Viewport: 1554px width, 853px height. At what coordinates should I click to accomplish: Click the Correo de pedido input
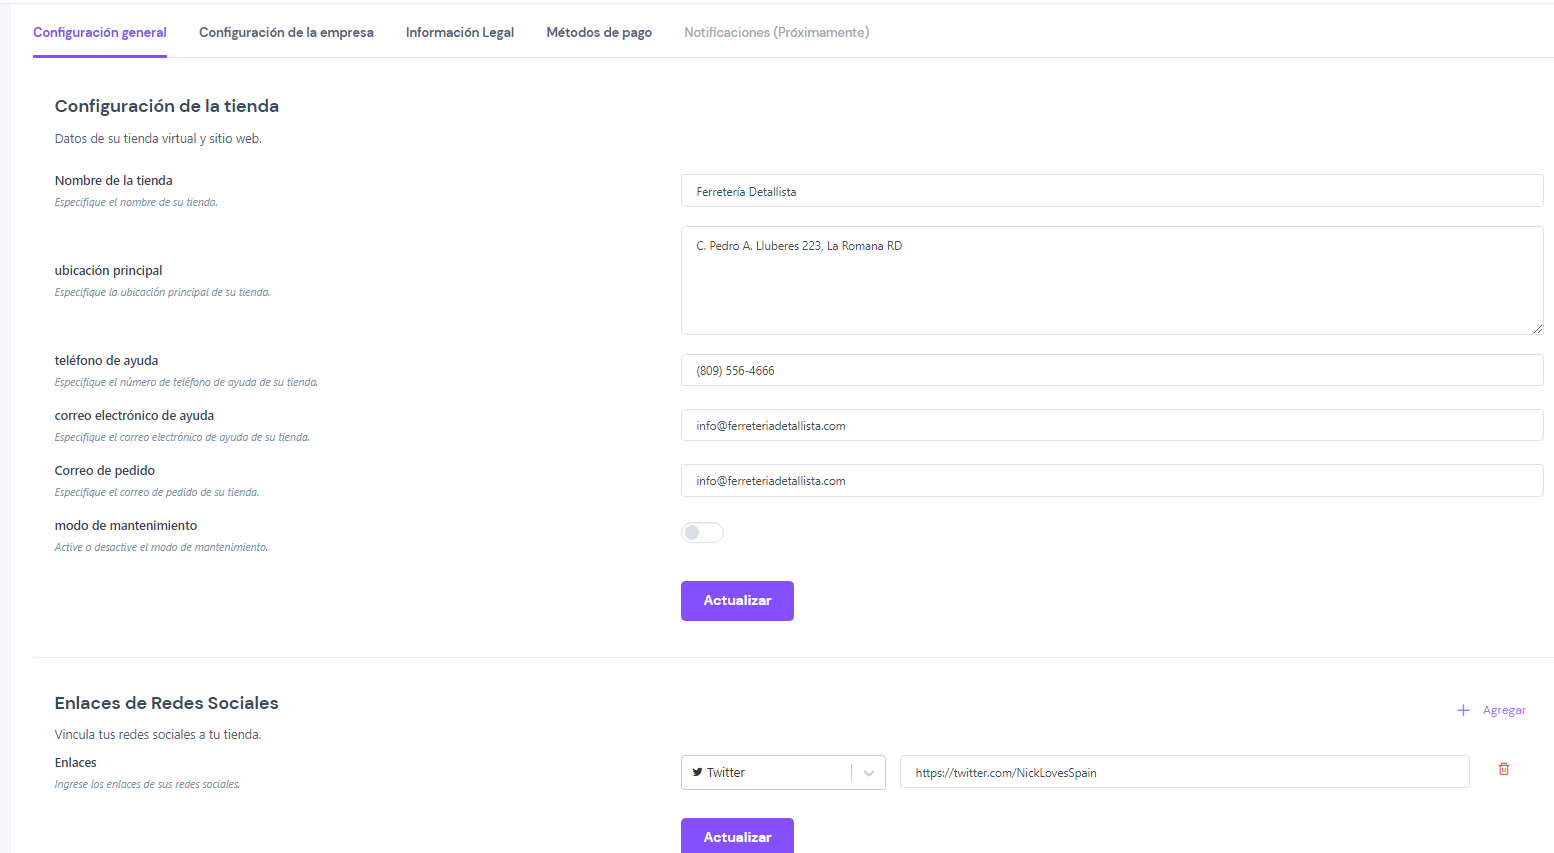pos(1112,480)
